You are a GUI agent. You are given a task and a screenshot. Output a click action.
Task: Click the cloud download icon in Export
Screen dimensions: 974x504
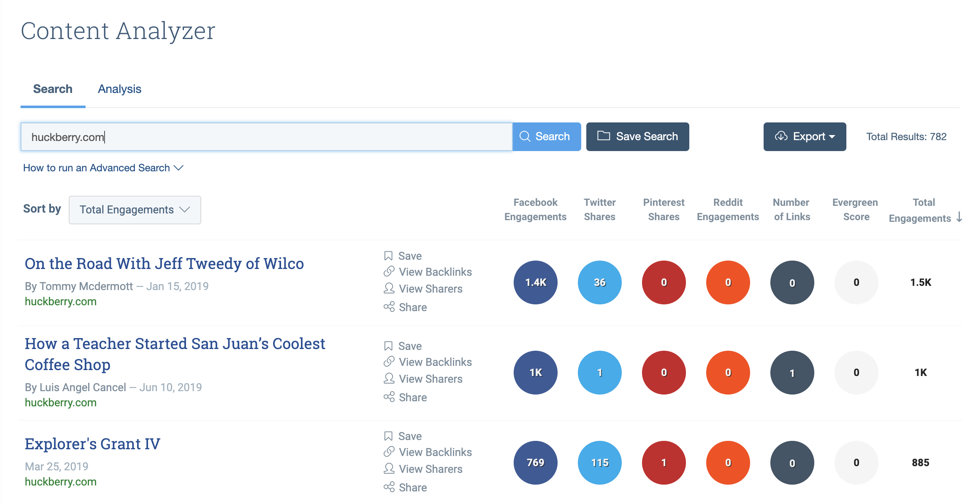[x=781, y=137]
